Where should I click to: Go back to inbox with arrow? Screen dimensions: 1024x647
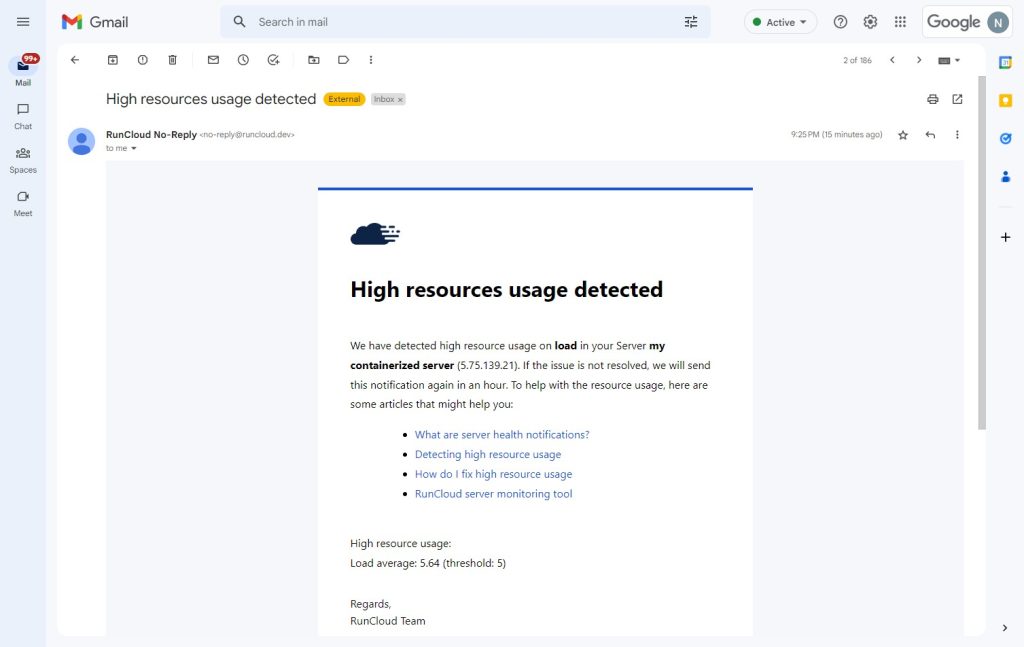74,60
